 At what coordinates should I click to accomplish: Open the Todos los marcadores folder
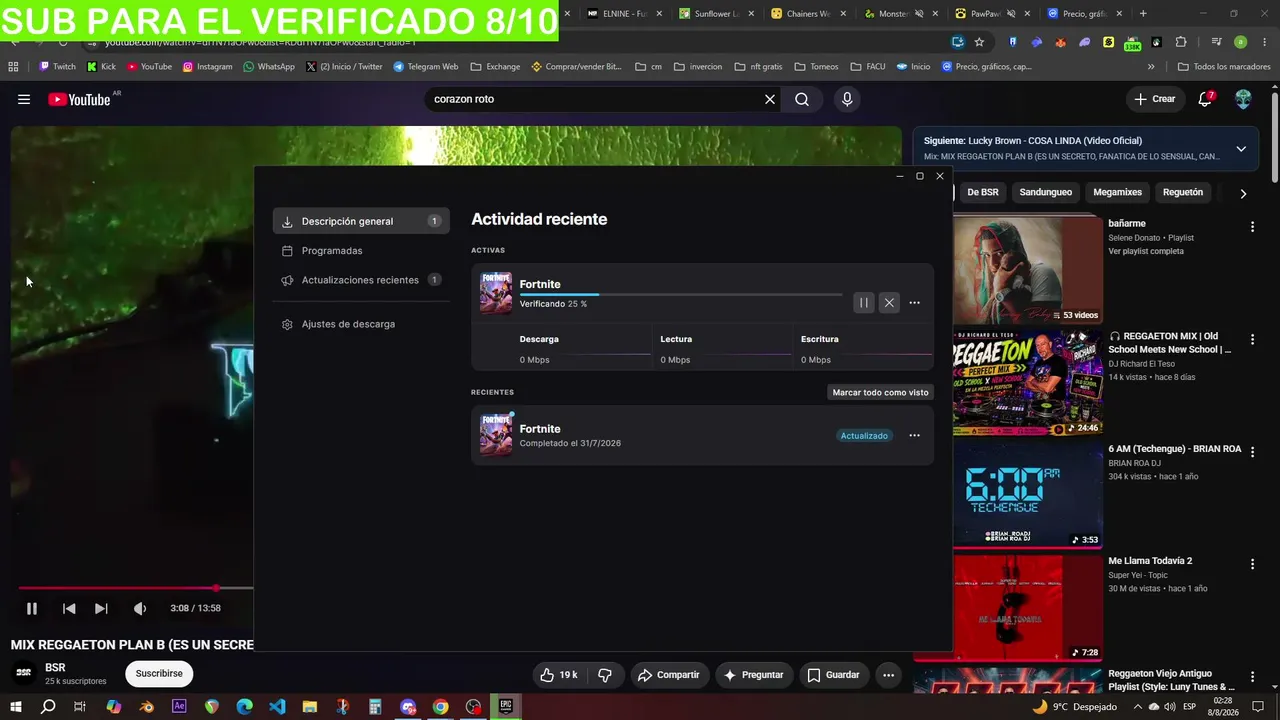click(x=1223, y=67)
